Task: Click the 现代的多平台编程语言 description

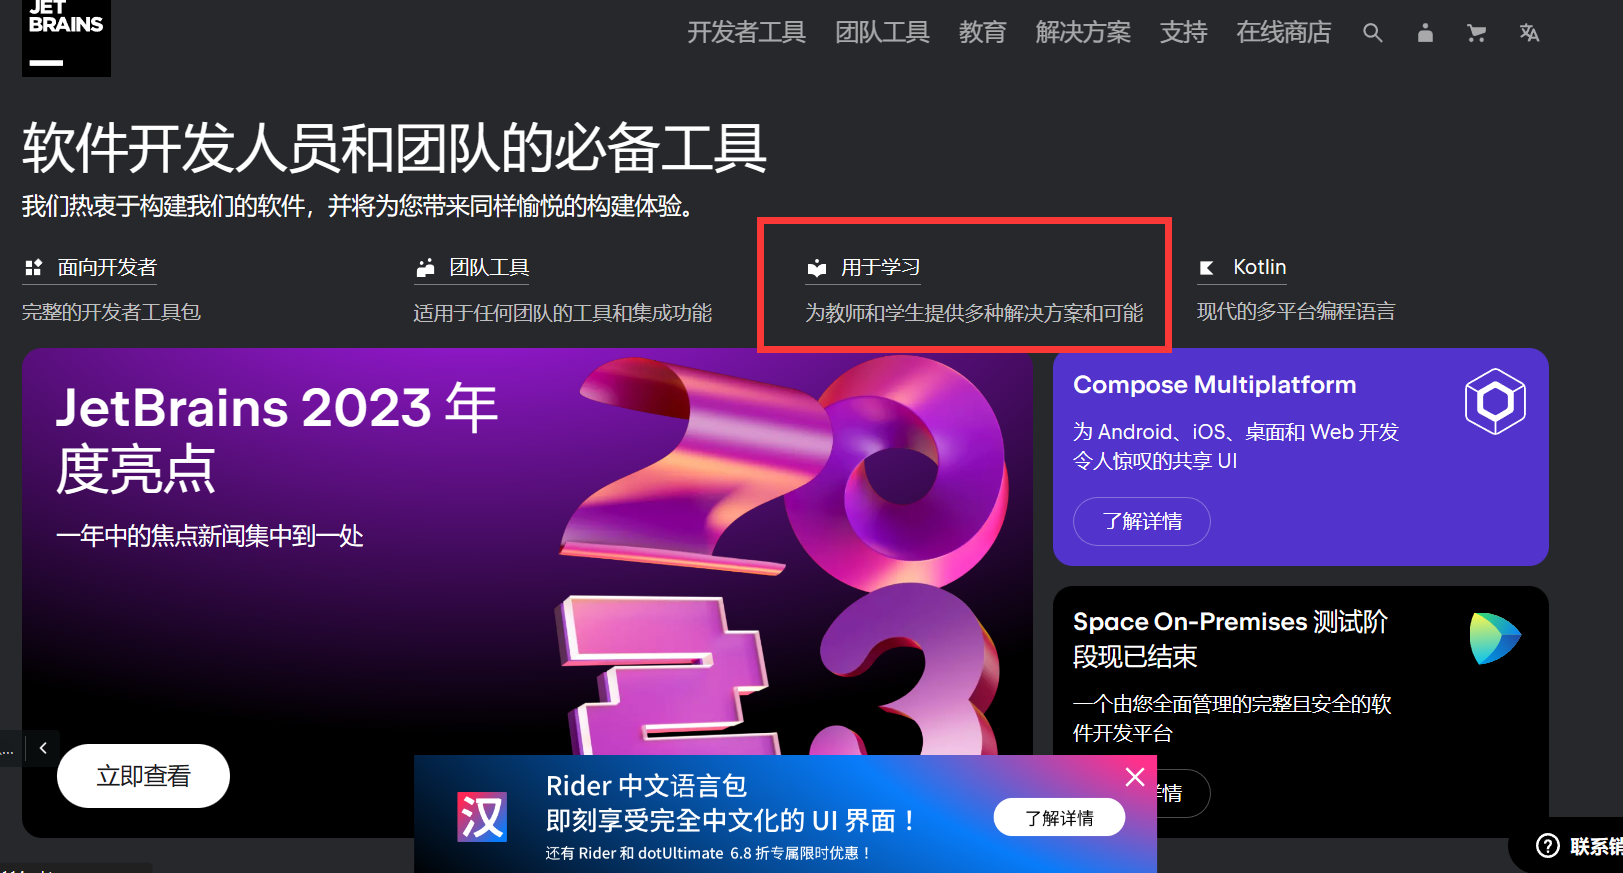Action: click(x=1295, y=311)
